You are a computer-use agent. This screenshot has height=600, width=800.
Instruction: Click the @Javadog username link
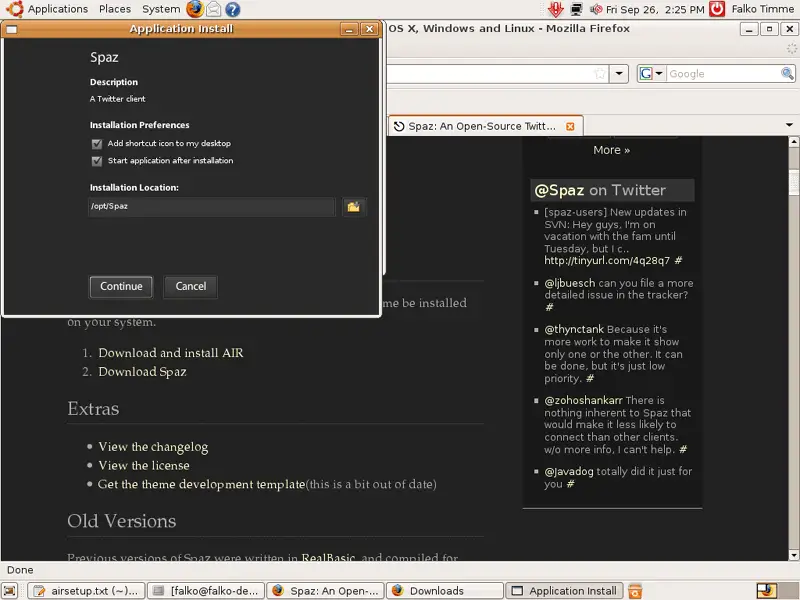click(x=569, y=471)
